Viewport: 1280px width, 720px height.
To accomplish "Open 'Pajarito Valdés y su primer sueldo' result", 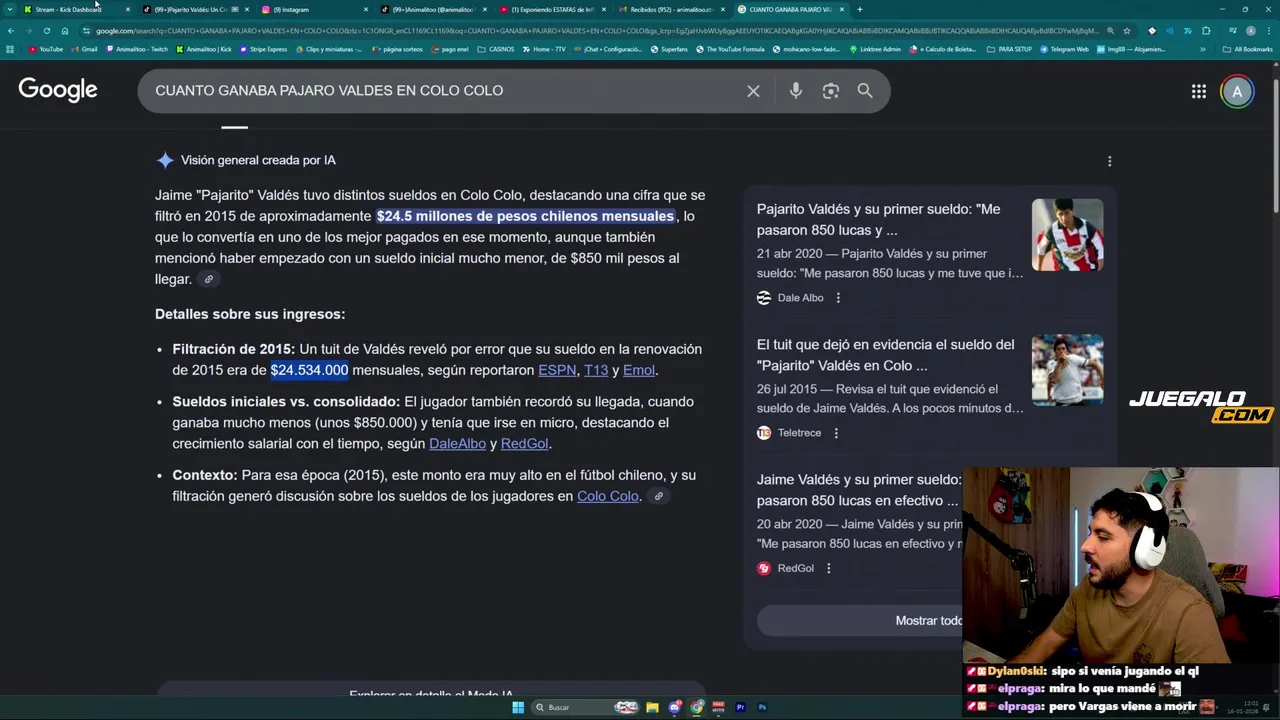I will click(878, 220).
